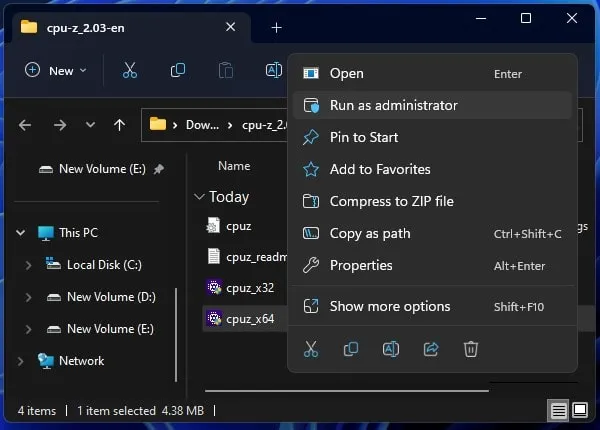Click the cpuz configuration file icon

point(213,225)
